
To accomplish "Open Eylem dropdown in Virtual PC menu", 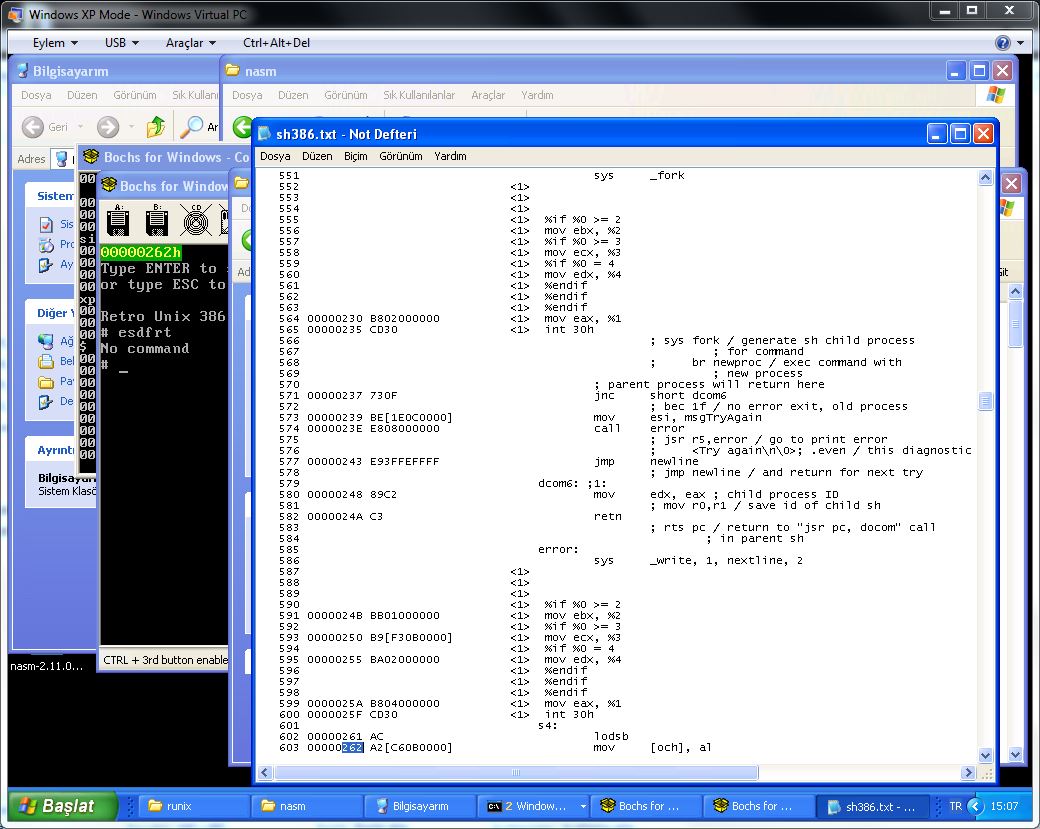I will point(55,43).
